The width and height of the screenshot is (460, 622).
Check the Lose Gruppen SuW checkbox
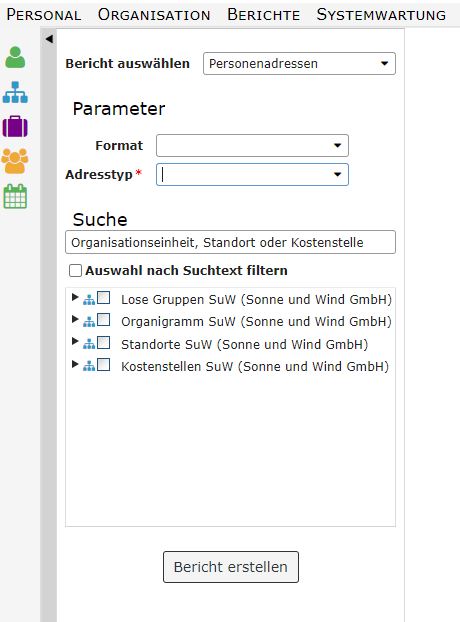coord(104,298)
